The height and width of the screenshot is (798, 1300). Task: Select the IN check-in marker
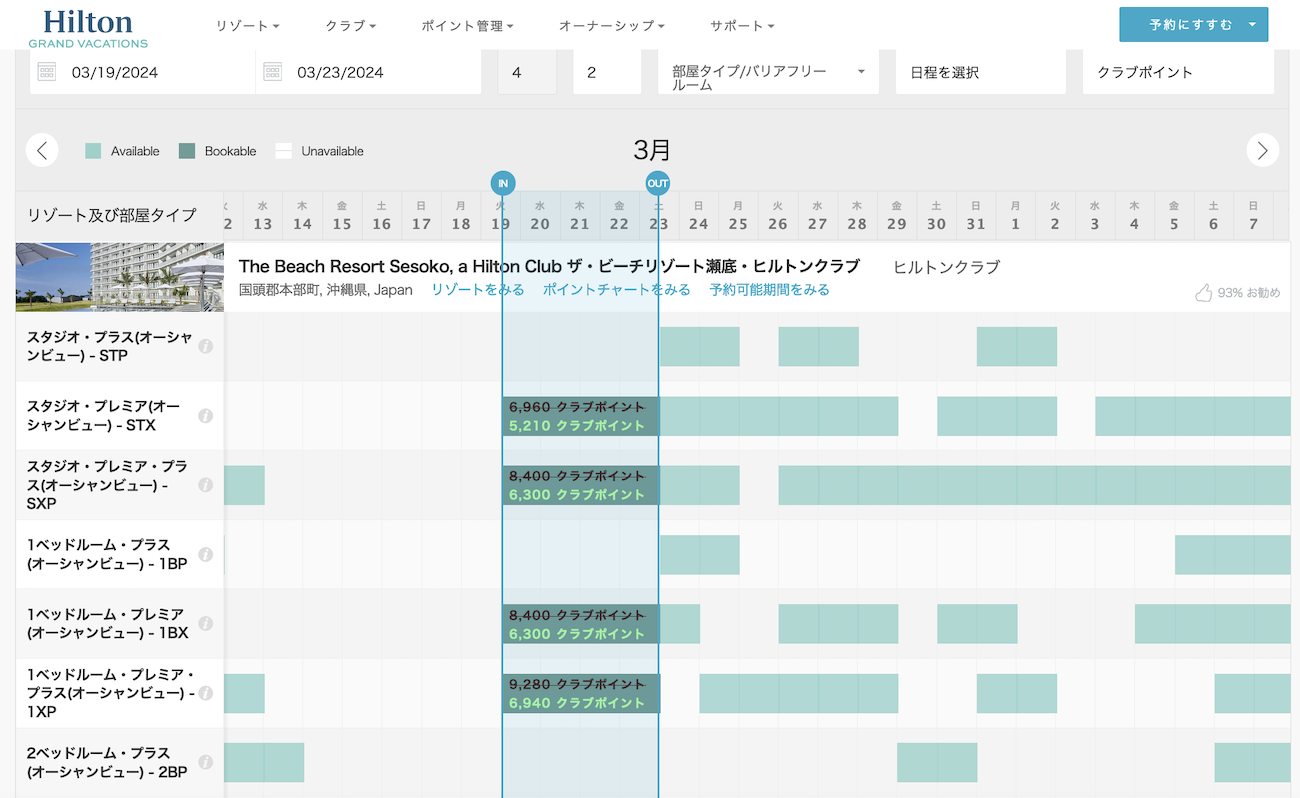click(503, 183)
